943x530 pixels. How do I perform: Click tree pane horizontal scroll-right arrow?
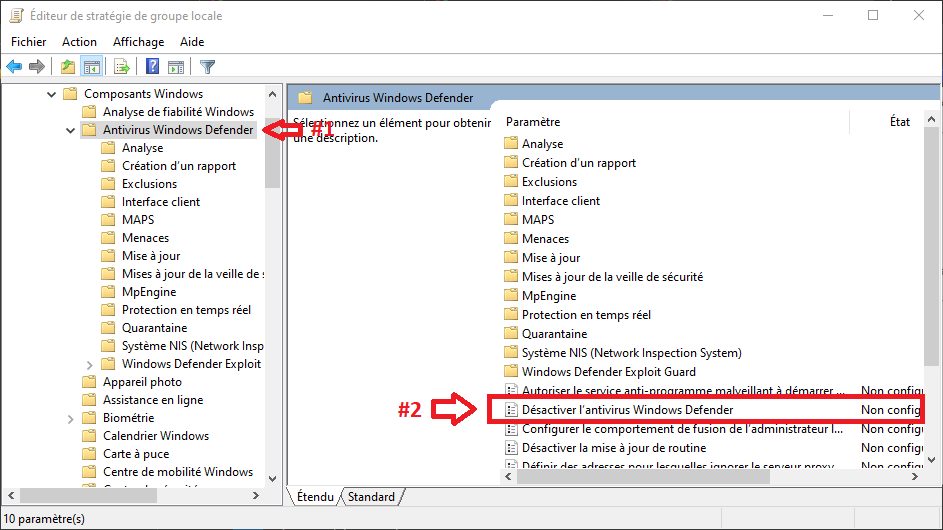(256, 496)
